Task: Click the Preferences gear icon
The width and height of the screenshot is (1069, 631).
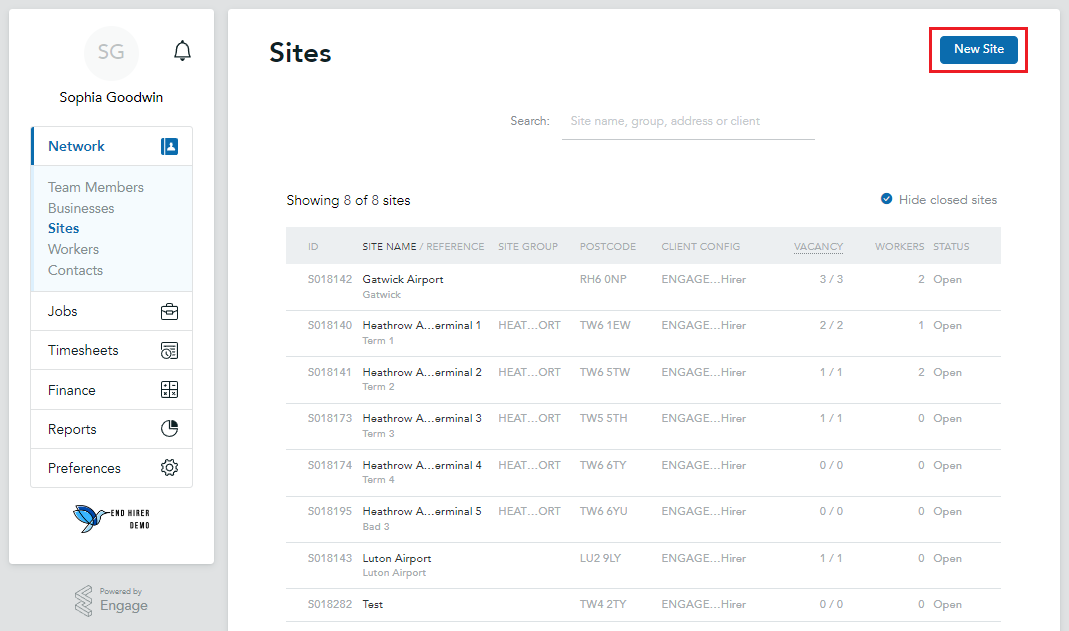Action: click(169, 467)
